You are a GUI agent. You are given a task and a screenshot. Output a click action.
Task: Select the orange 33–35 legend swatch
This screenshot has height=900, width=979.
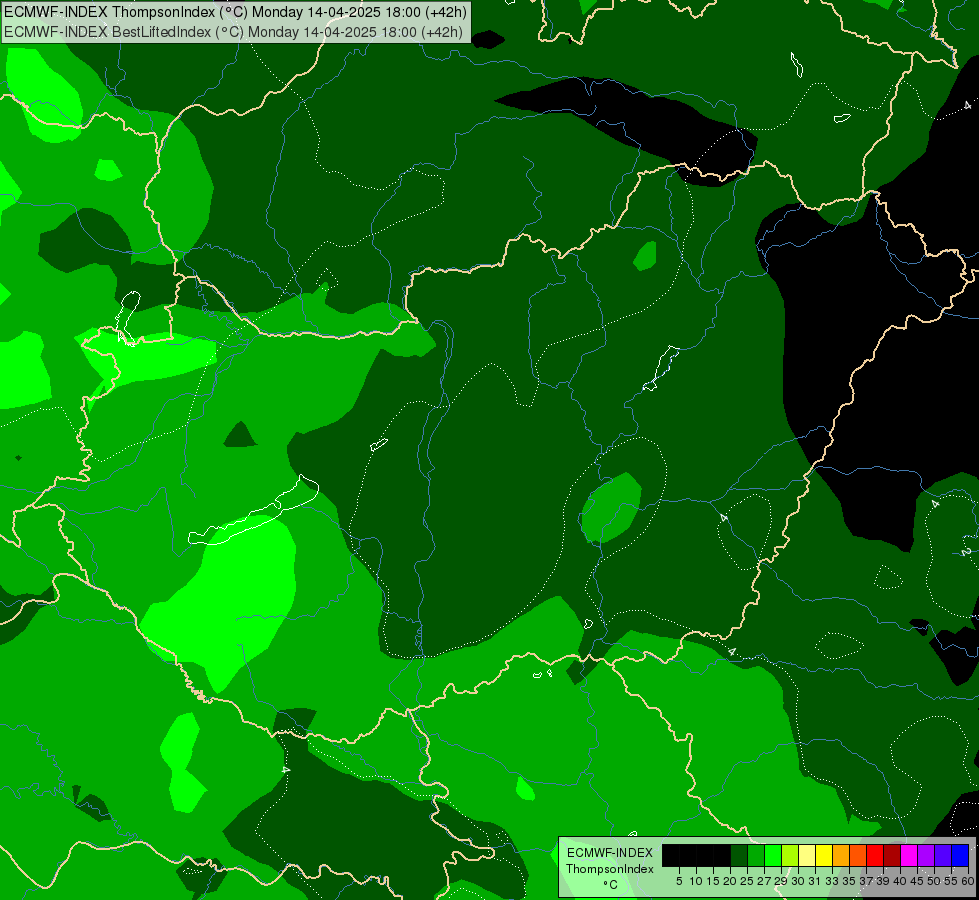pyautogui.click(x=842, y=855)
